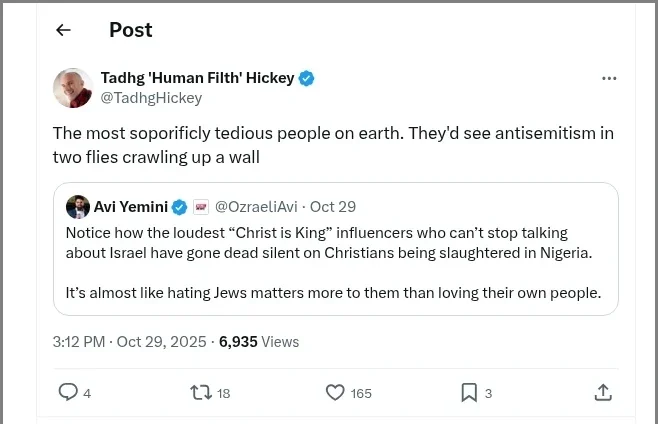The height and width of the screenshot is (424, 658).
Task: Click the Oct 29 quoted post date
Action: point(333,207)
